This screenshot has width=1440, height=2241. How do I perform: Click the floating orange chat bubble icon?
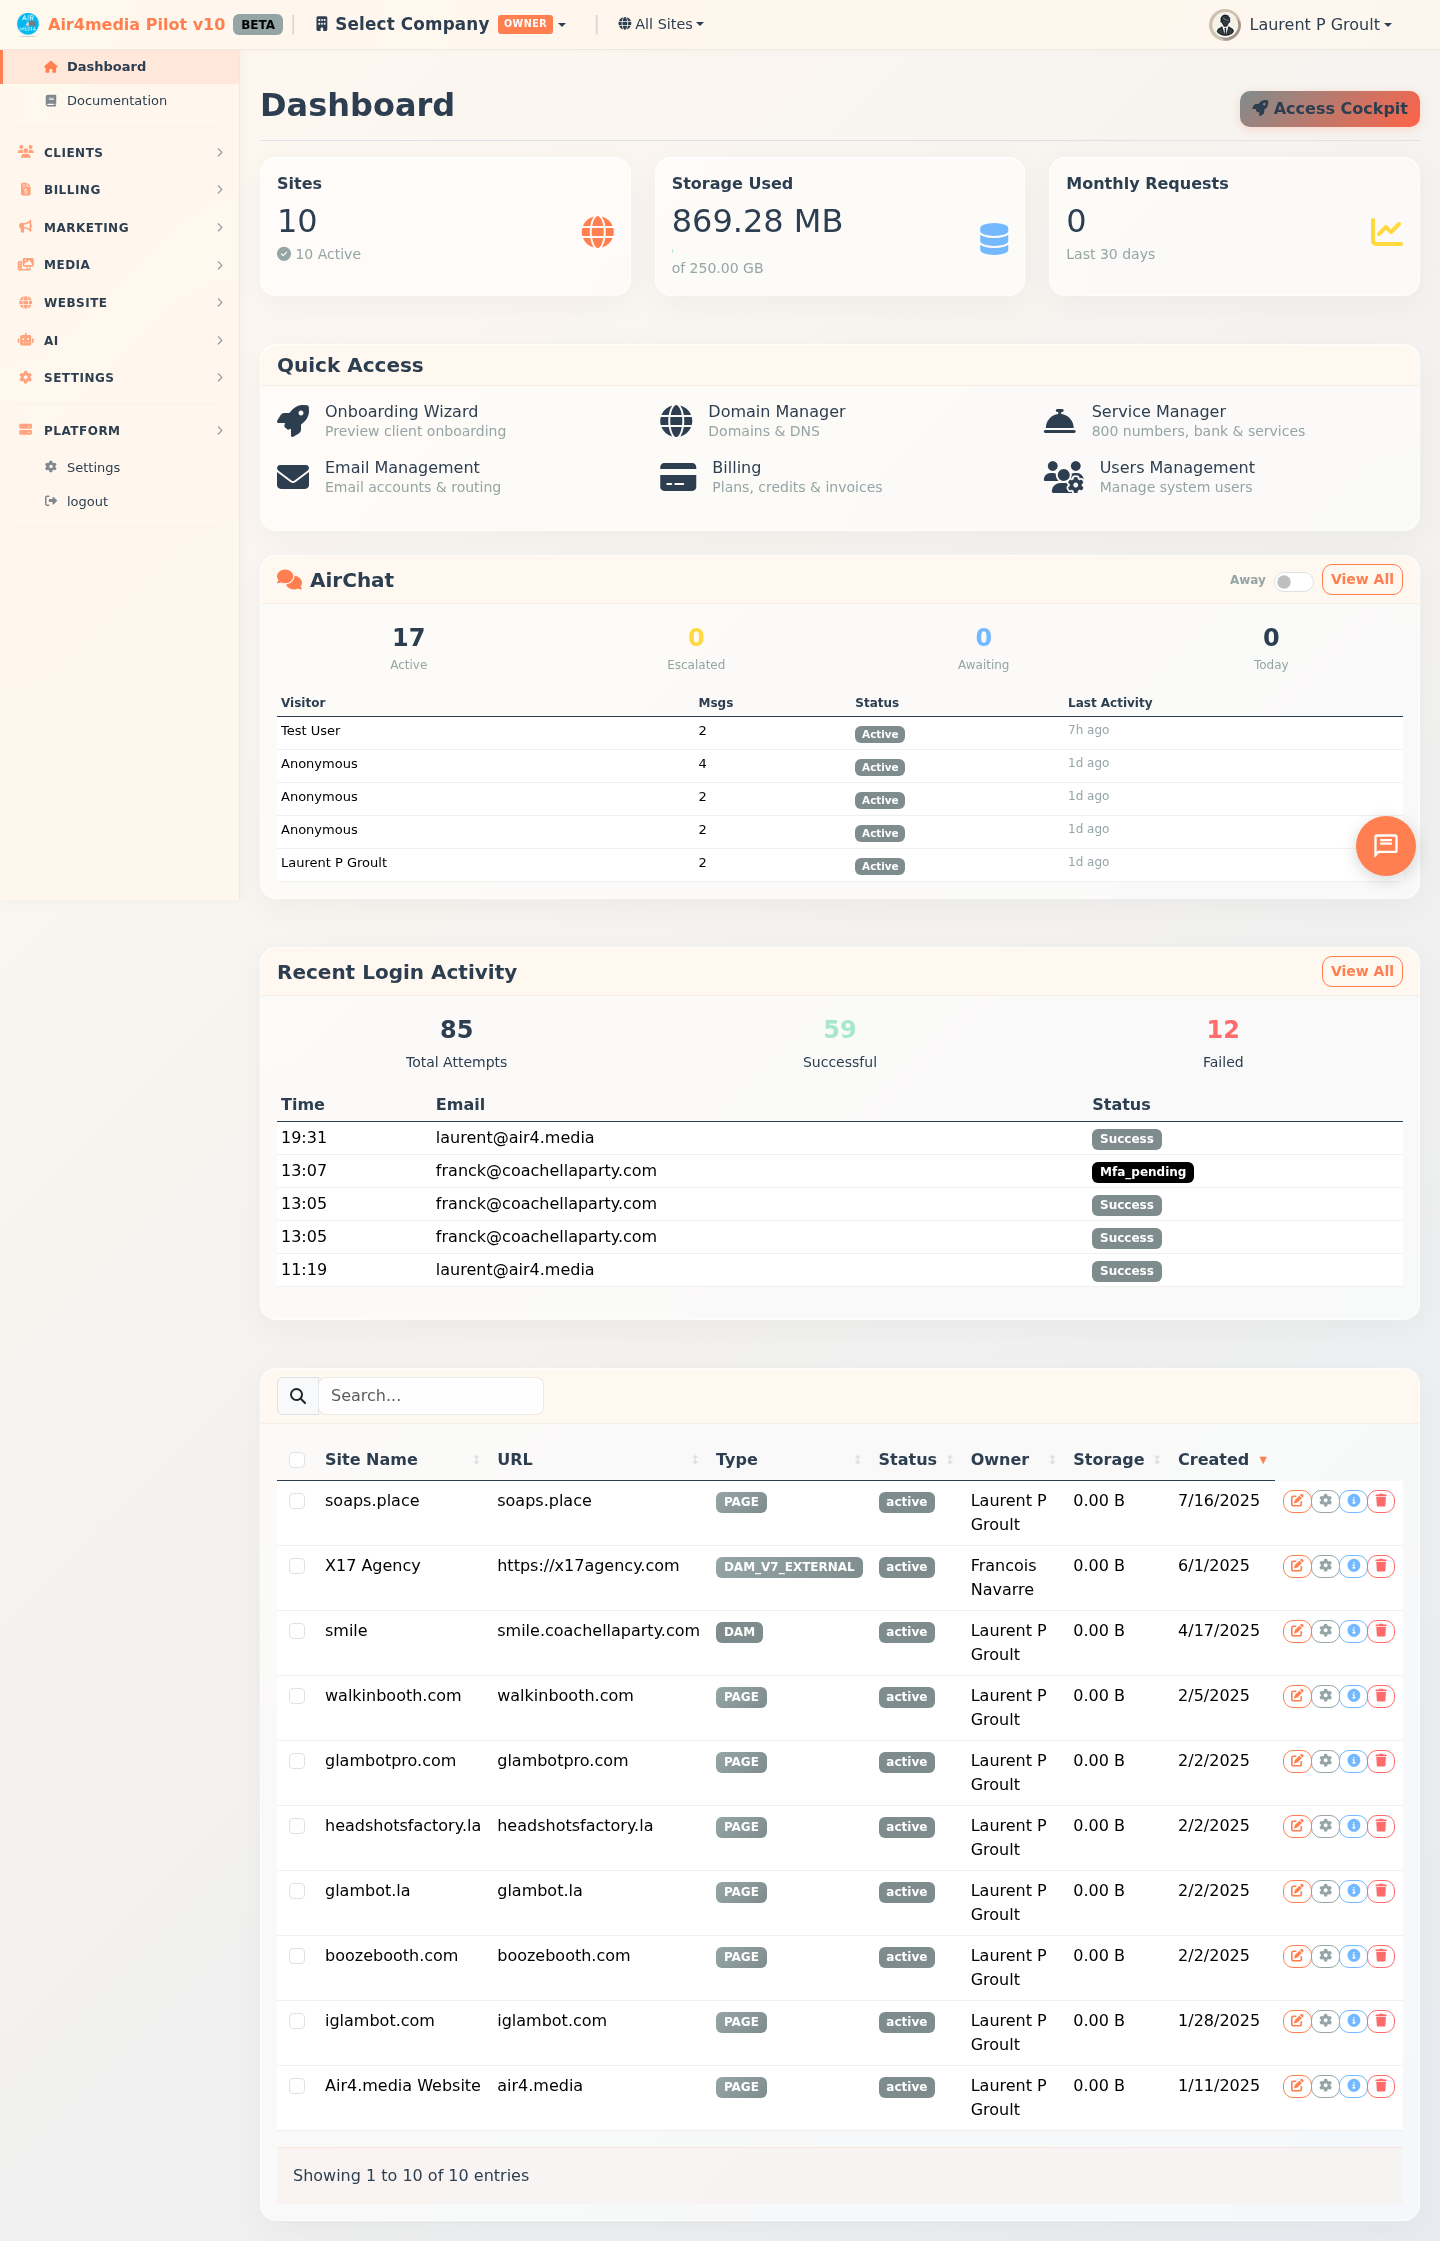pyautogui.click(x=1385, y=846)
